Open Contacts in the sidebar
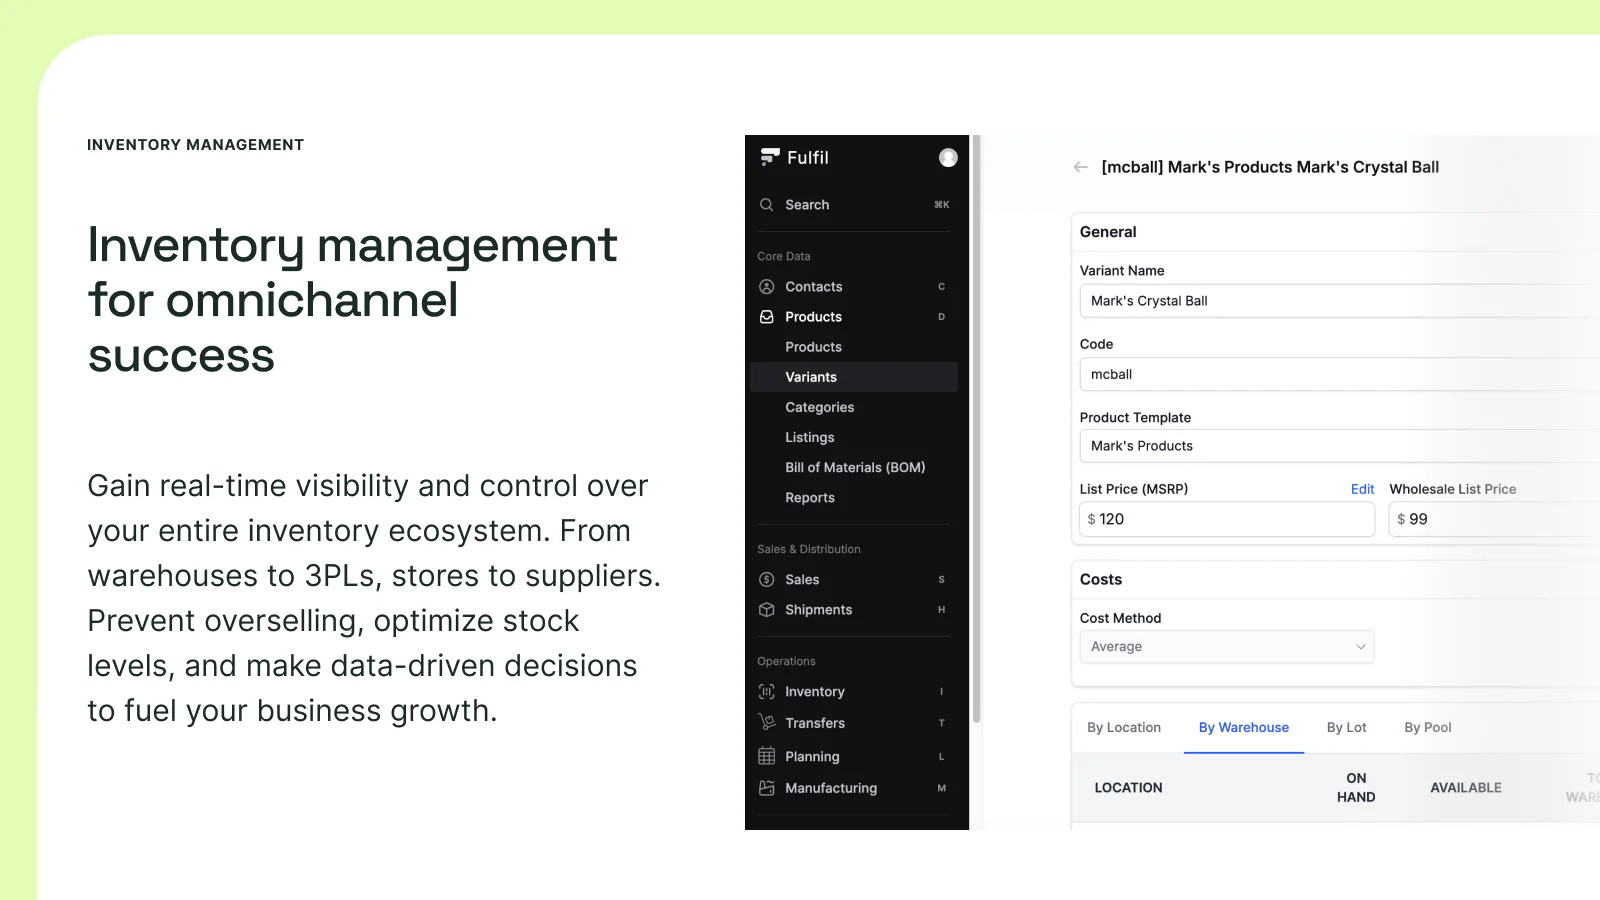The height and width of the screenshot is (900, 1600). coord(854,287)
